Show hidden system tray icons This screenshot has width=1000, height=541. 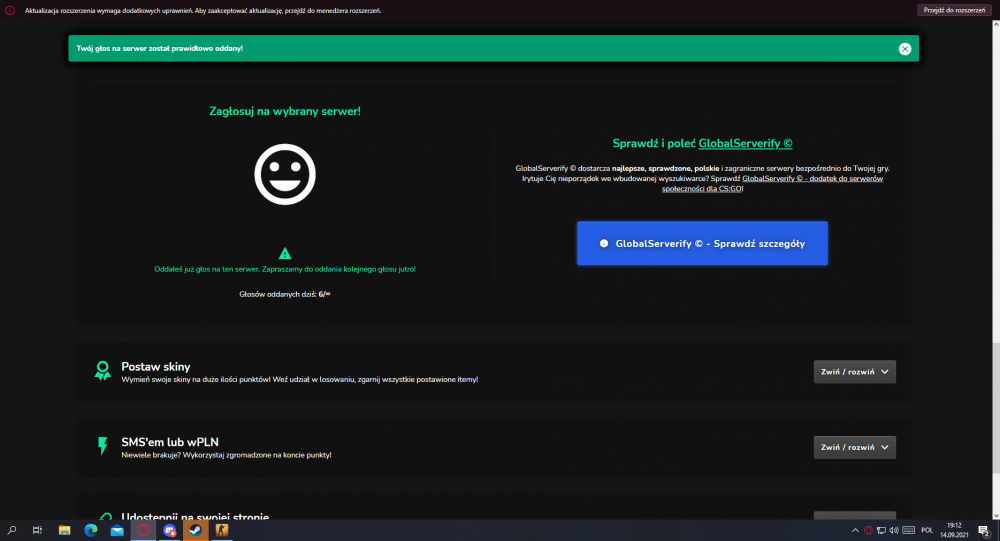855,530
